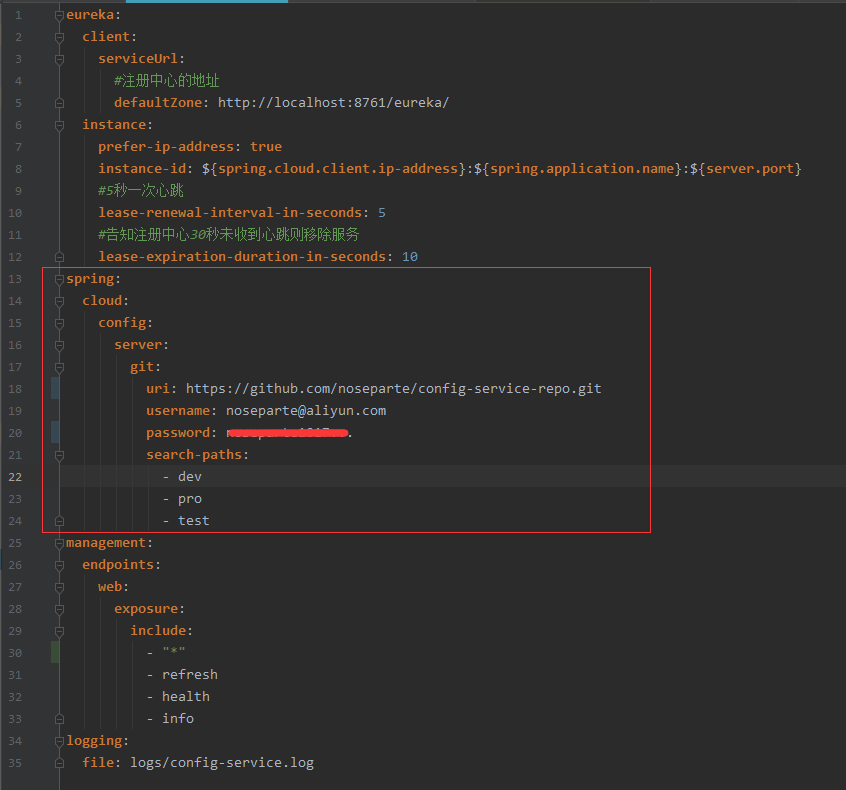Click the logs/config-service.log value
The width and height of the screenshot is (846, 790).
222,763
